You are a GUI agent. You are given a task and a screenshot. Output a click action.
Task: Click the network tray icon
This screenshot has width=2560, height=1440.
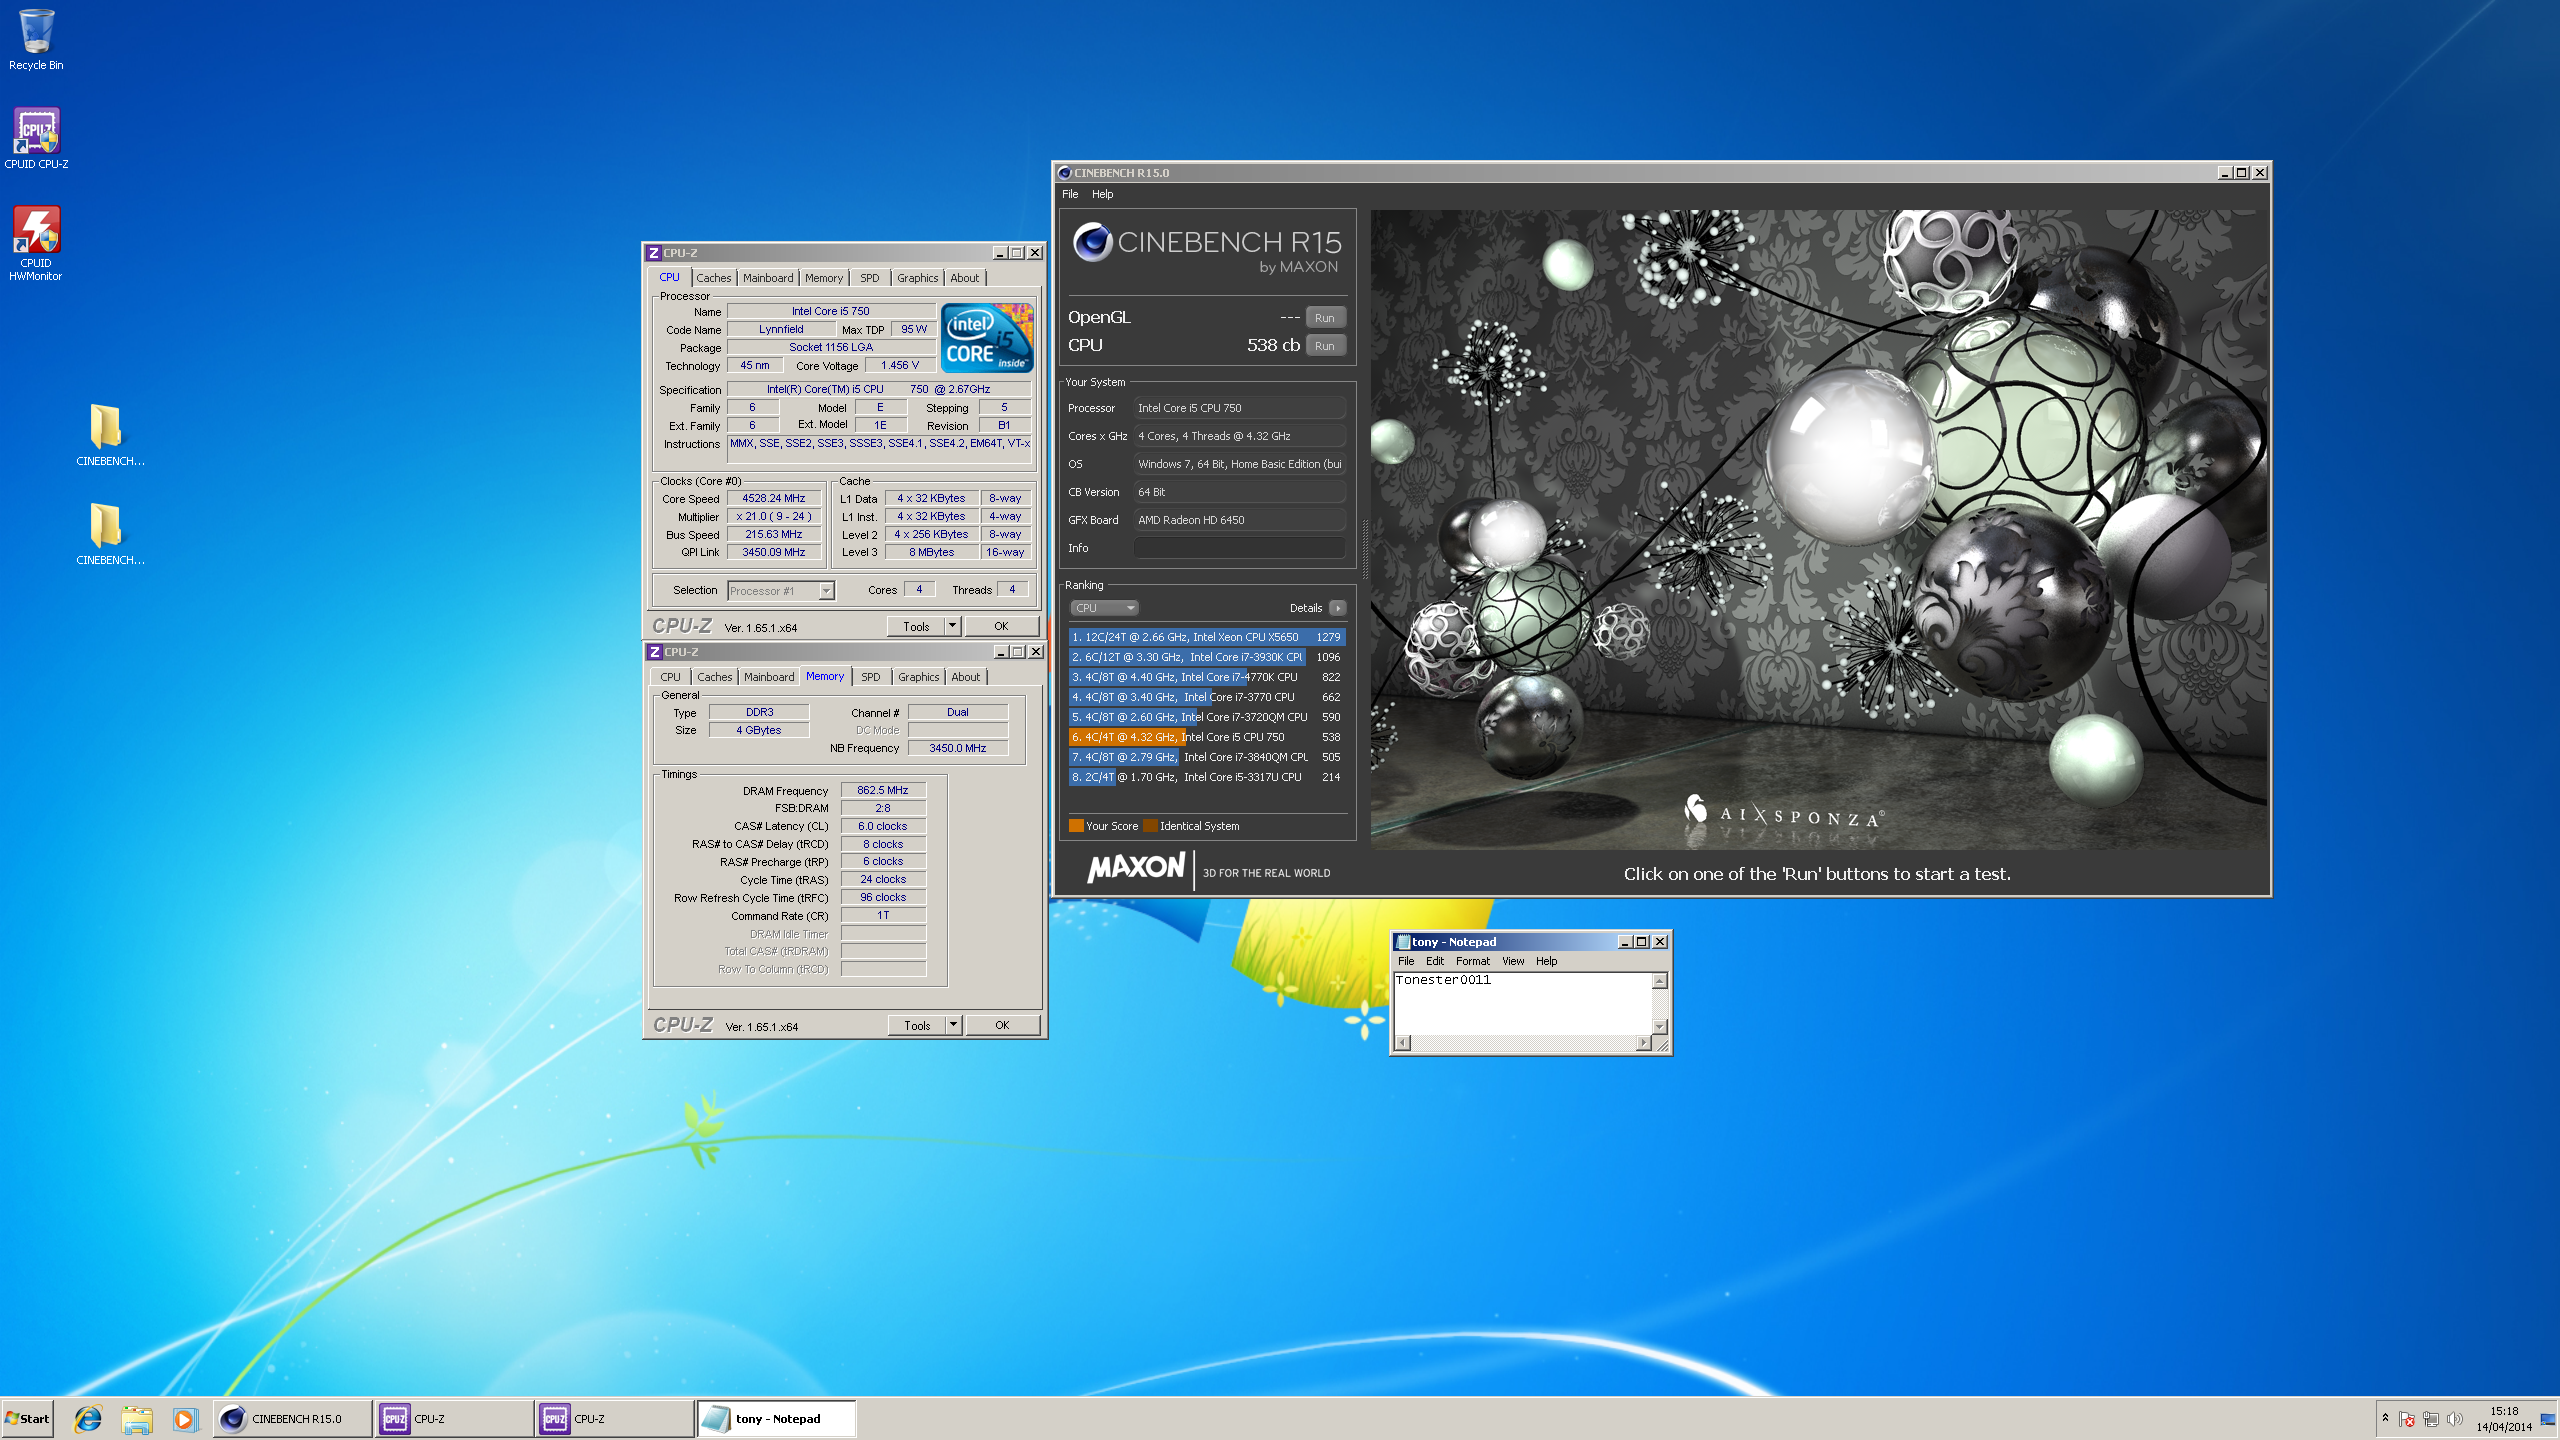click(2430, 1419)
